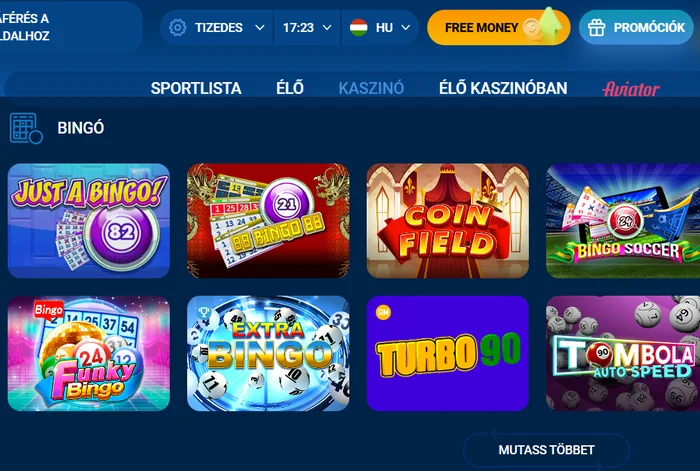Click the Bingó category grid icon
The height and width of the screenshot is (471, 700).
point(26,128)
